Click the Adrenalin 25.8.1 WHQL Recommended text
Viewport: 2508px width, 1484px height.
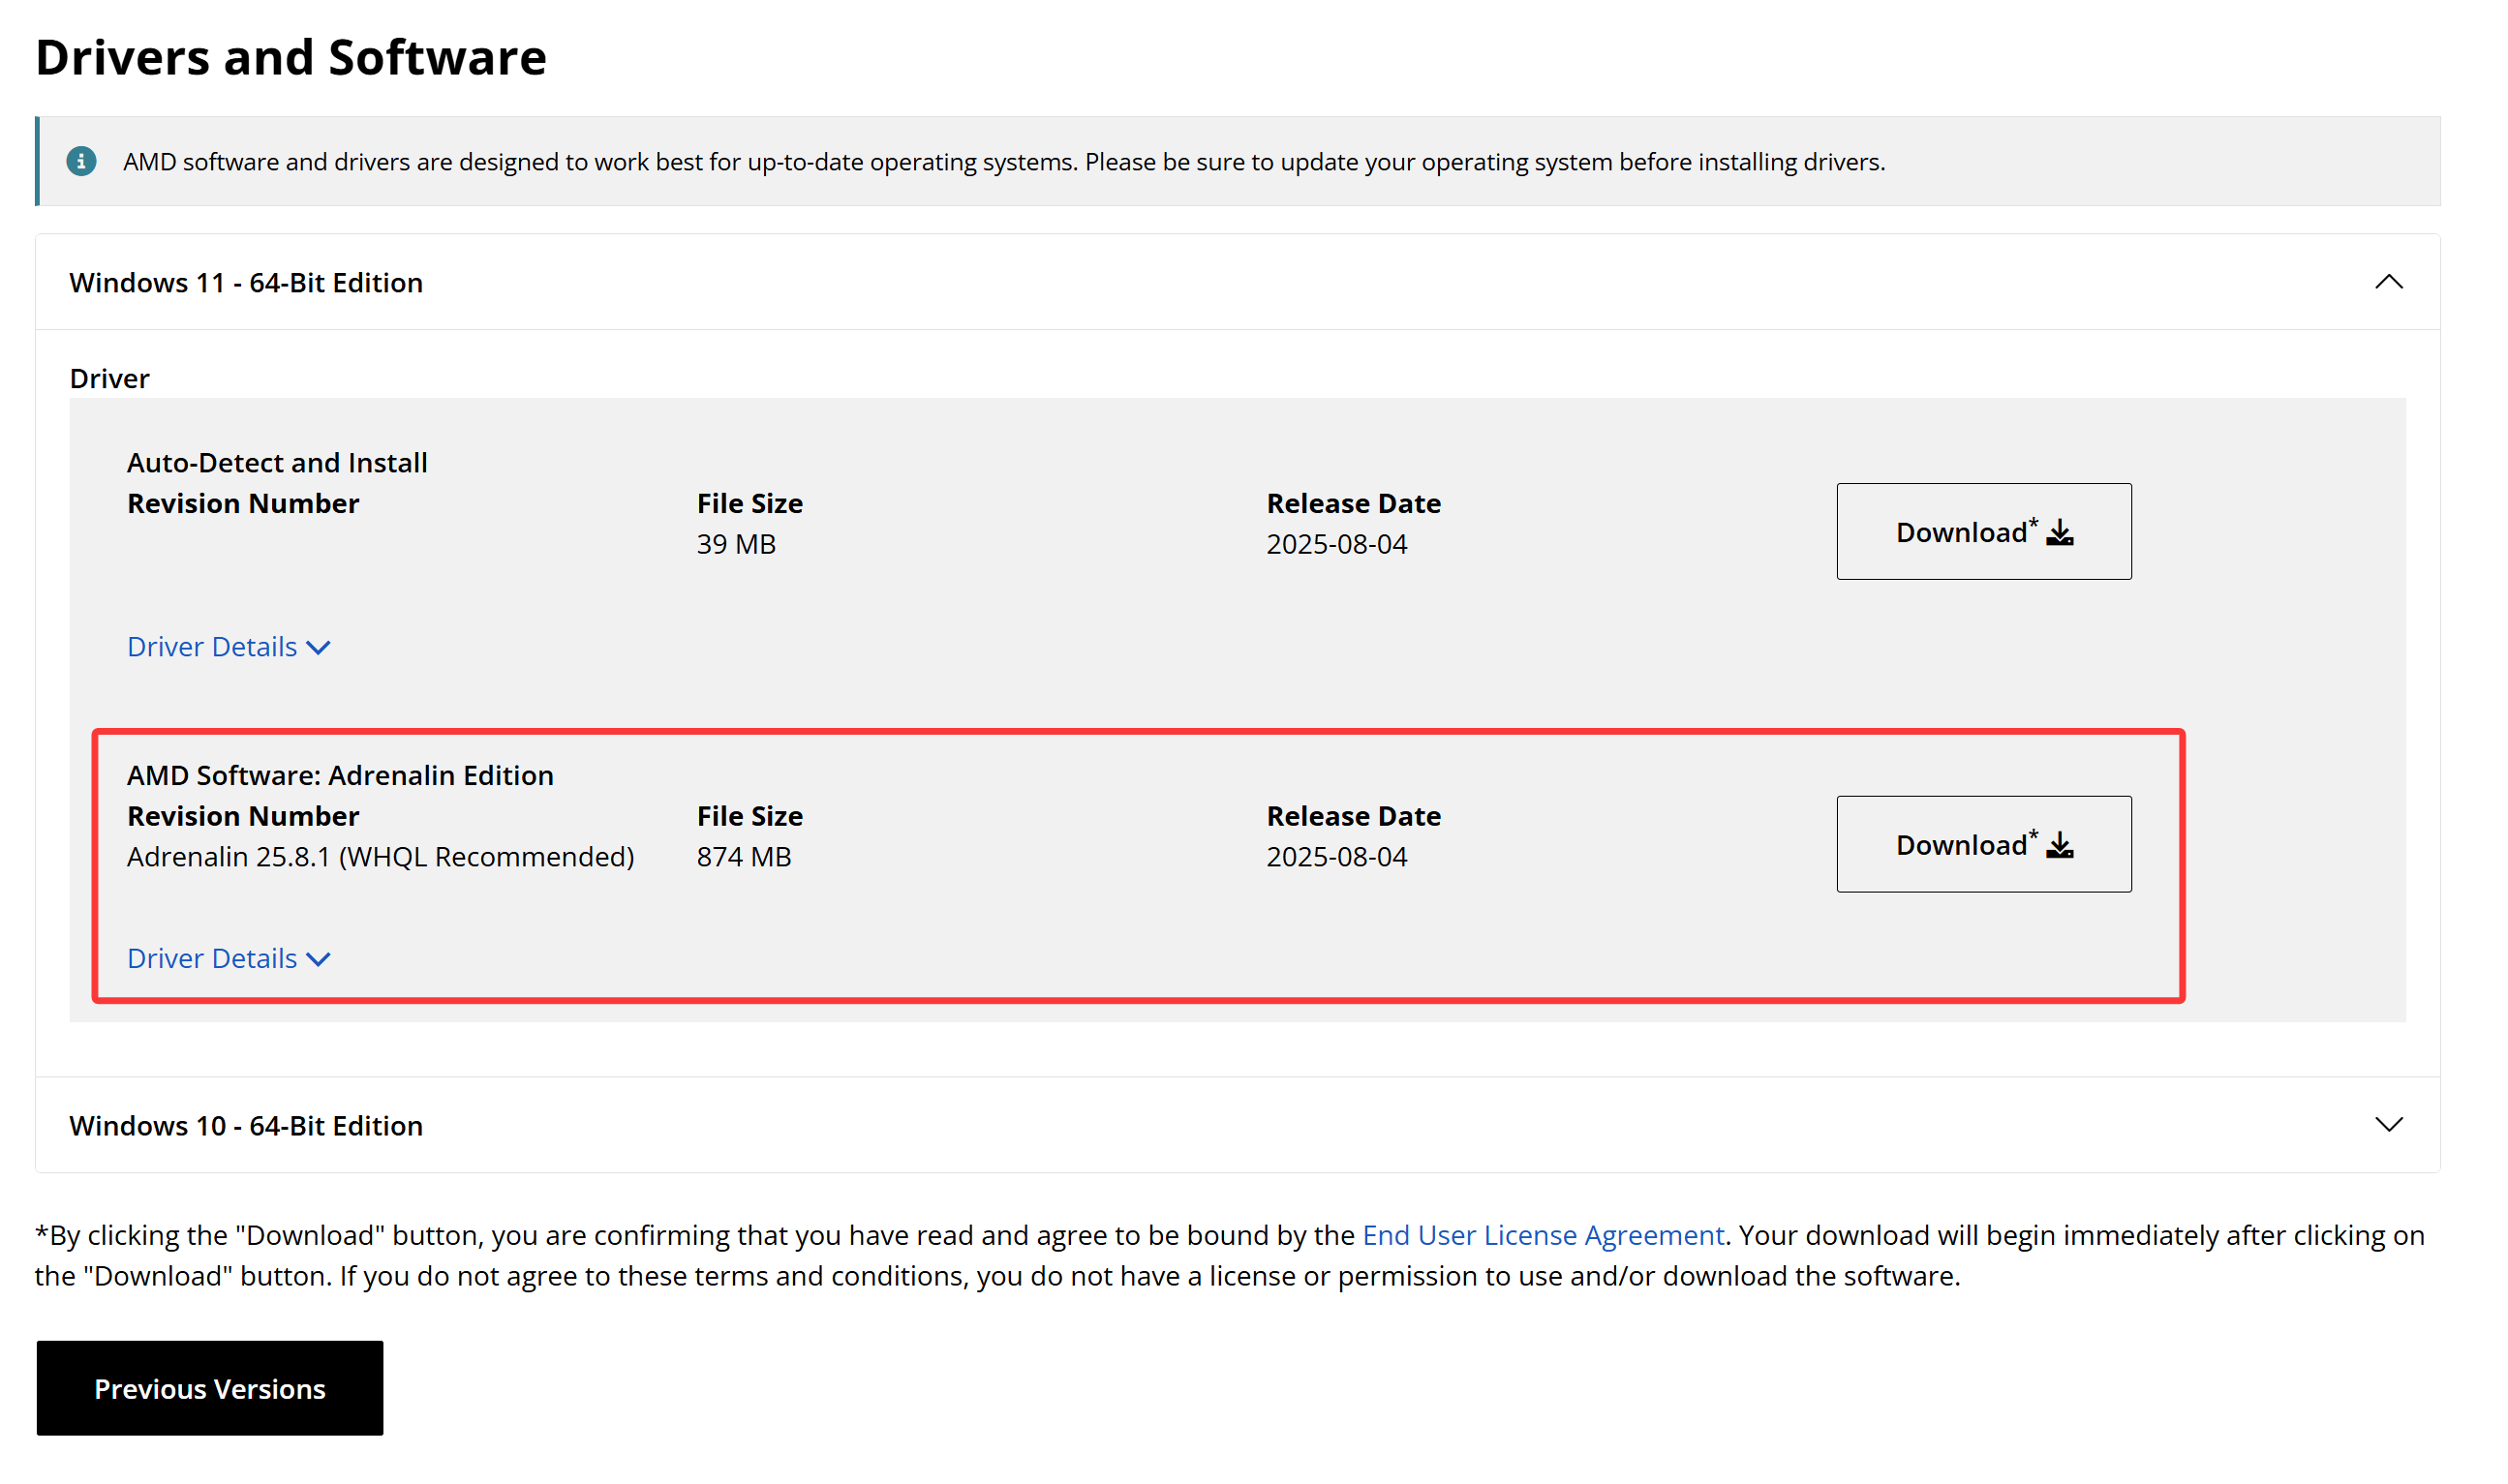pos(380,857)
